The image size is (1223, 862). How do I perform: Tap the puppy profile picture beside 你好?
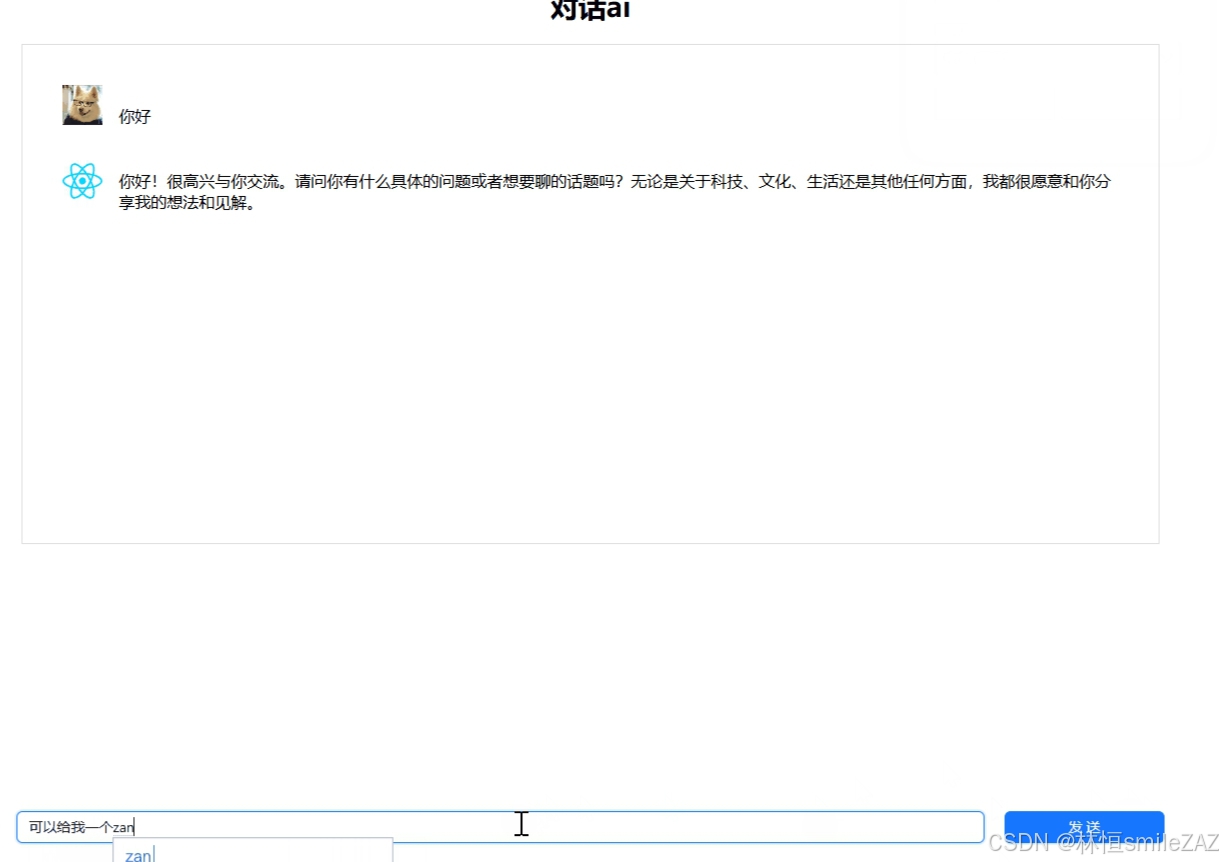point(81,104)
